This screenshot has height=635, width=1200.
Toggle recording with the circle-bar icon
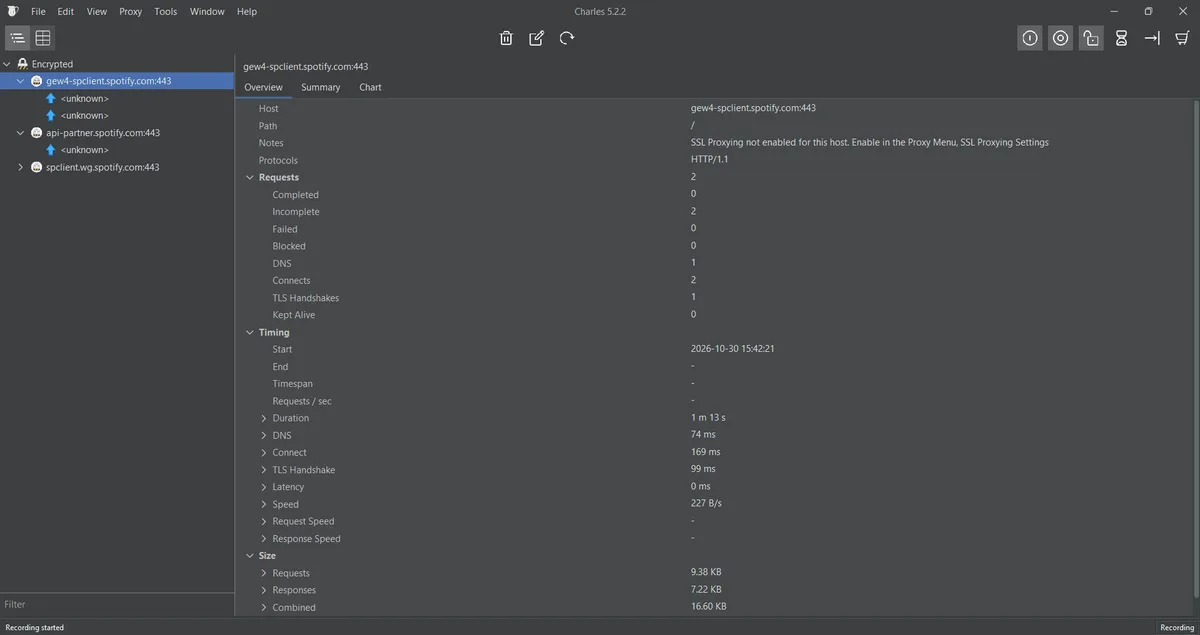[x=1030, y=38]
